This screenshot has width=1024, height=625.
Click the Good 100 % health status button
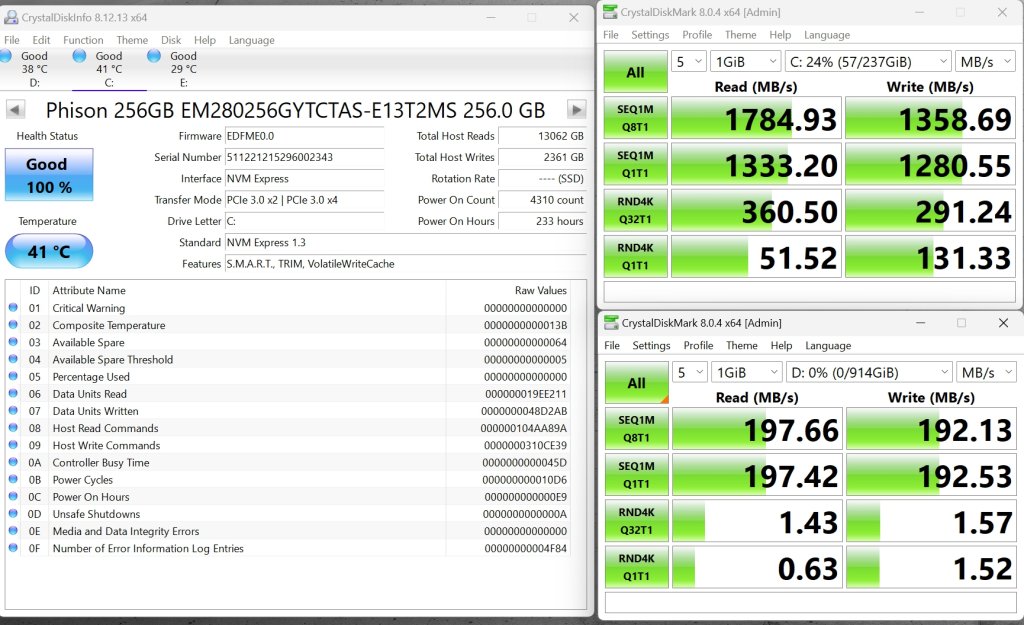coord(49,175)
